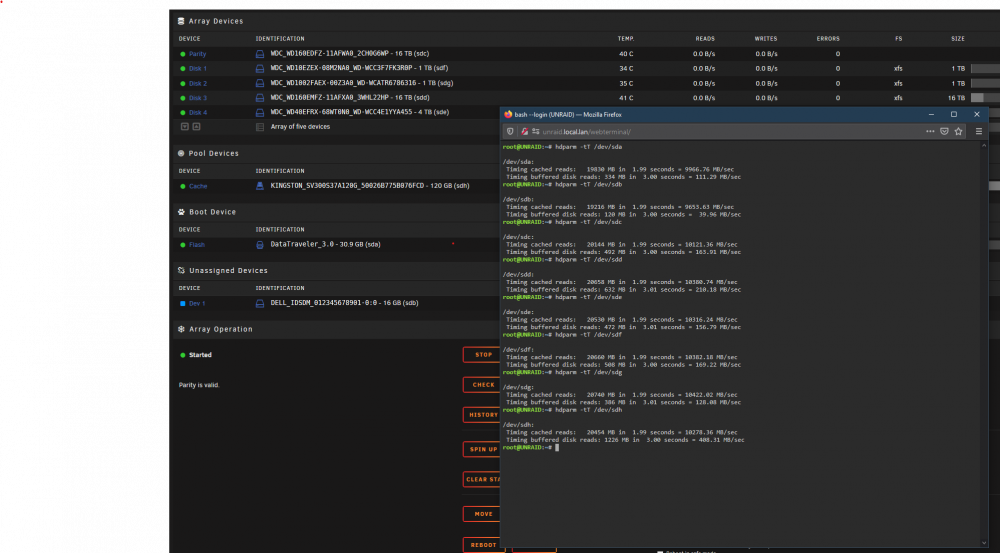This screenshot has width=1000, height=553.
Task: Click the SPIN UP button
Action: pos(482,449)
